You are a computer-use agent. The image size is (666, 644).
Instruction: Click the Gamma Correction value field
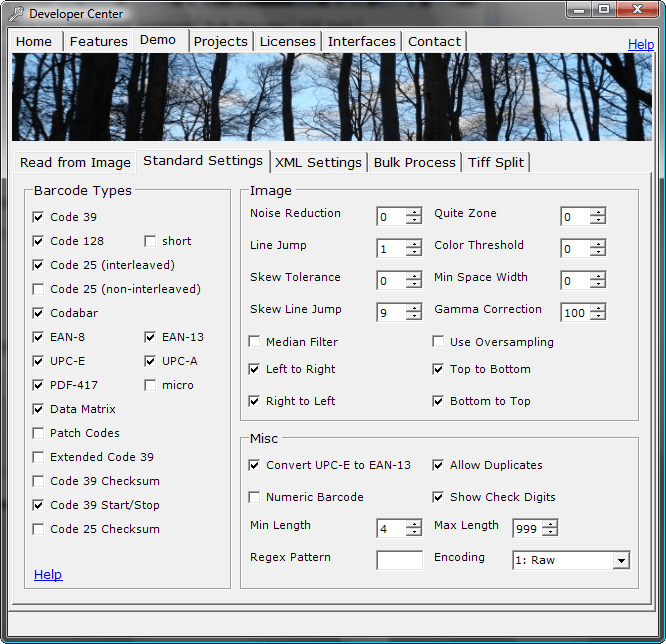[x=575, y=313]
